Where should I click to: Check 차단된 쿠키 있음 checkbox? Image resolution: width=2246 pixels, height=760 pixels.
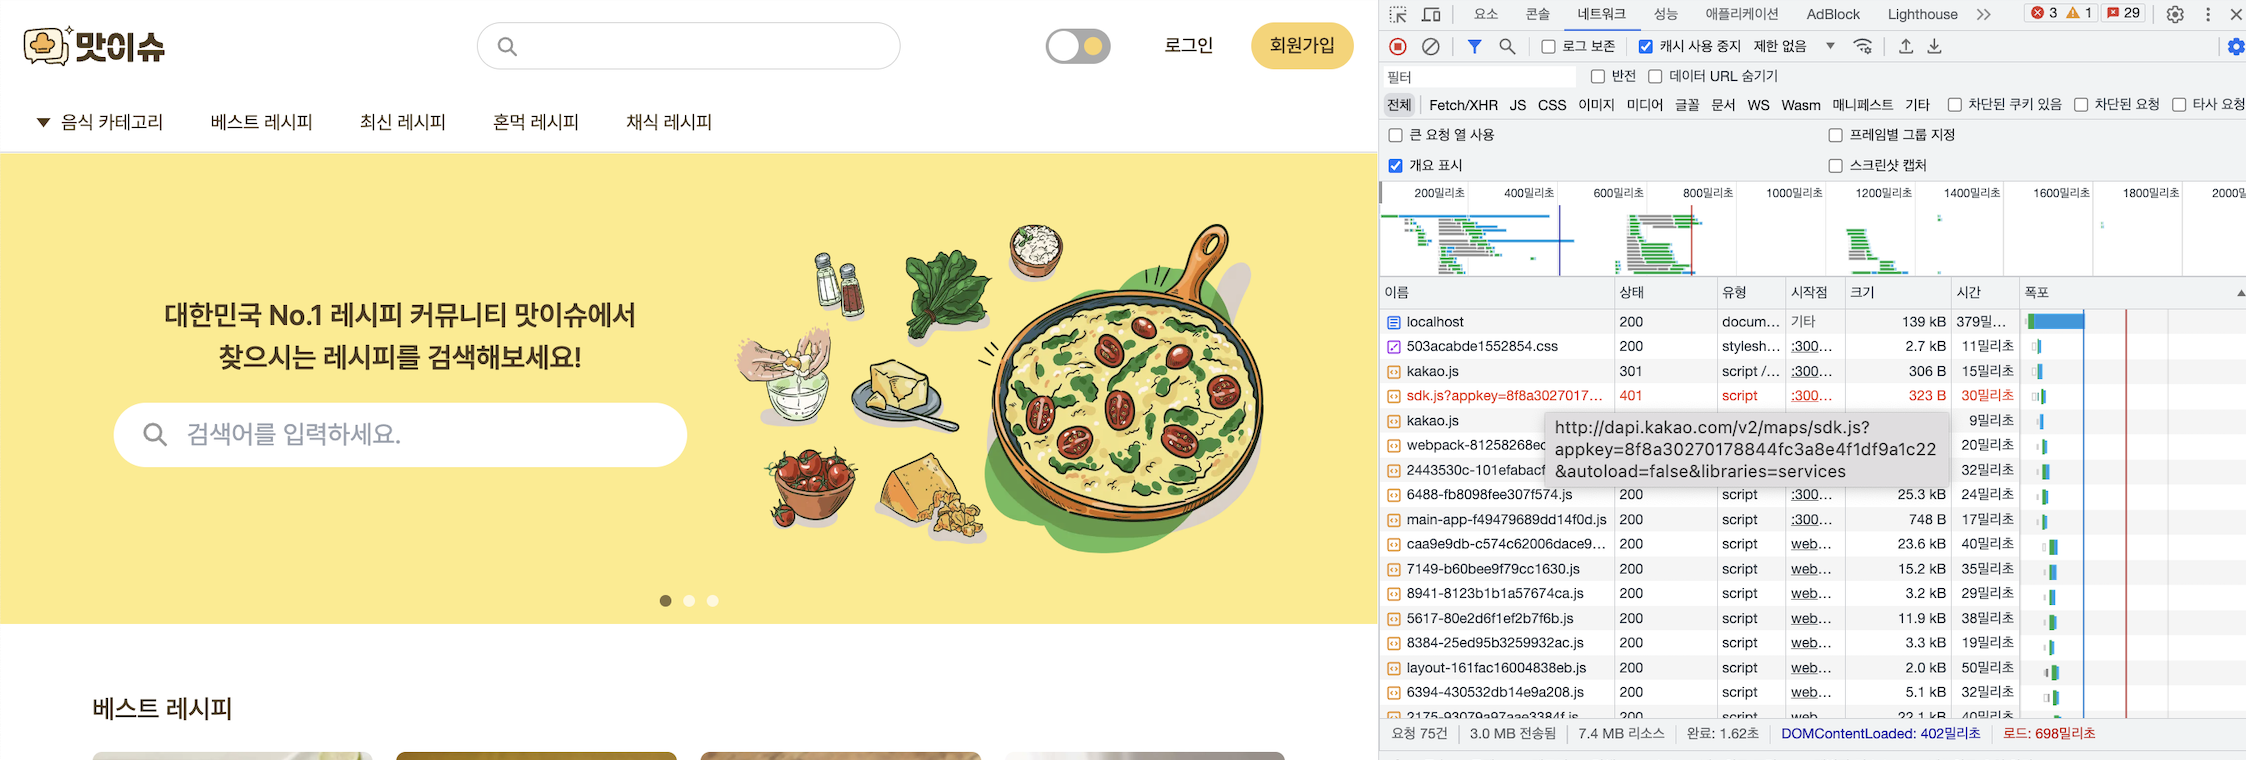pos(1954,105)
